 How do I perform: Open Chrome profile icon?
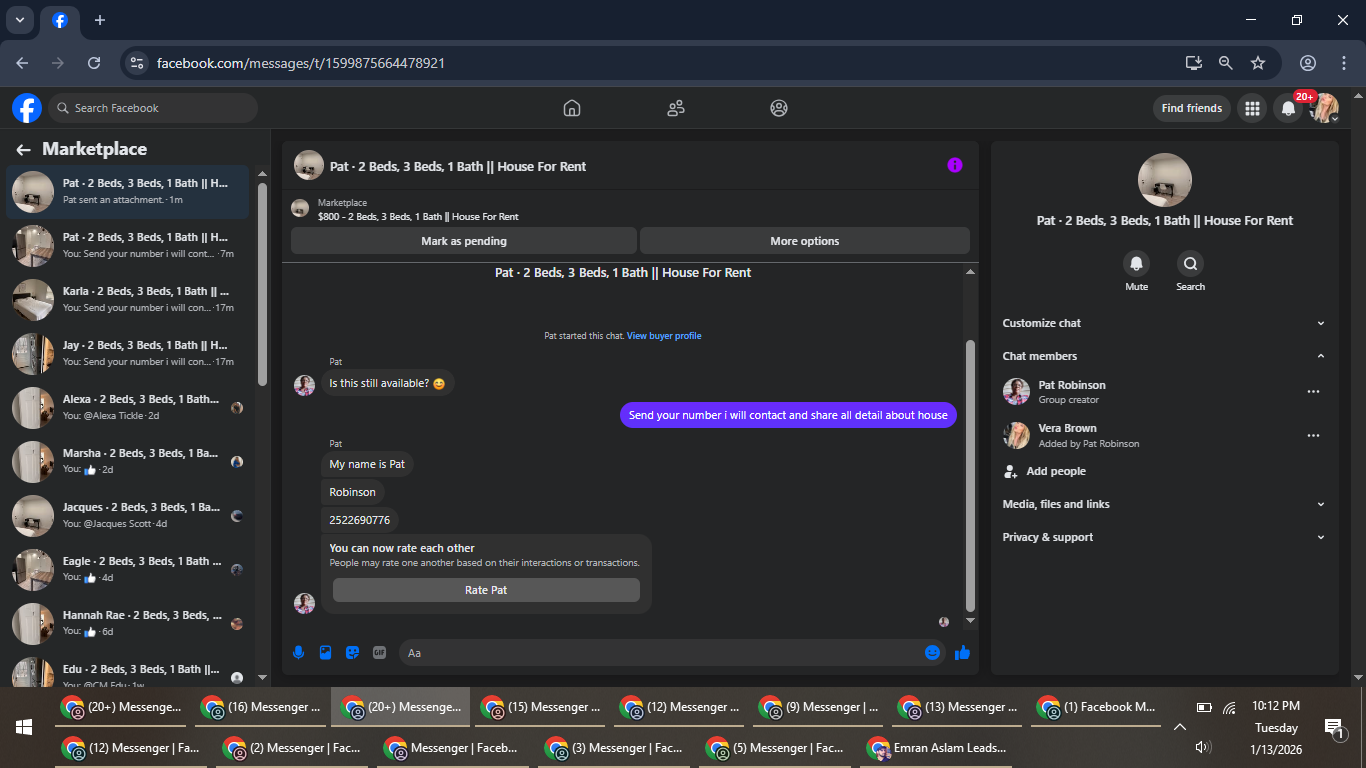coord(1307,62)
